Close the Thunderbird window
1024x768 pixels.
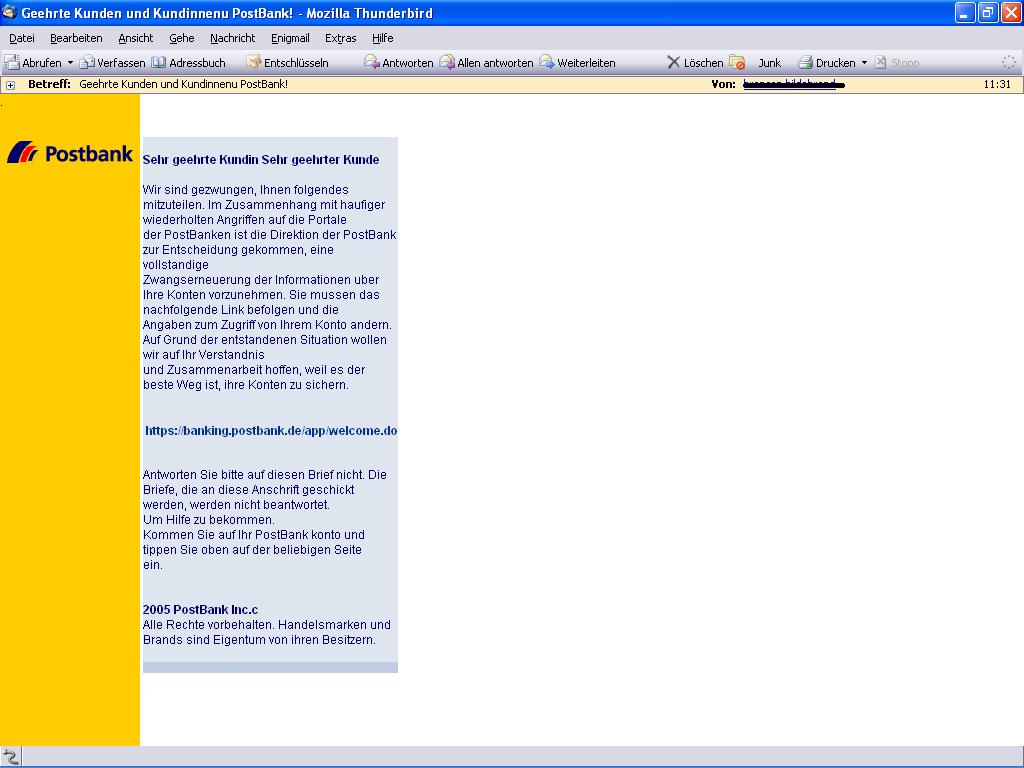point(1011,12)
